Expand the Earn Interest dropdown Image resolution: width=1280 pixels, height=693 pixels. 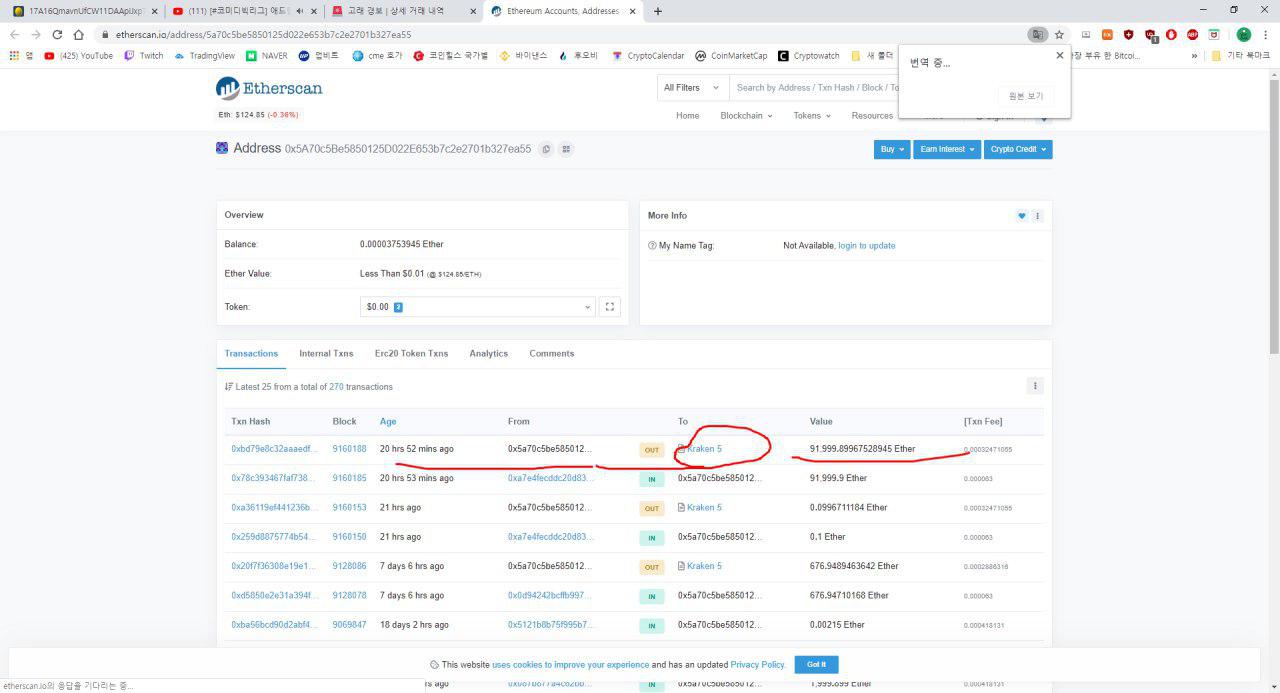pos(946,149)
